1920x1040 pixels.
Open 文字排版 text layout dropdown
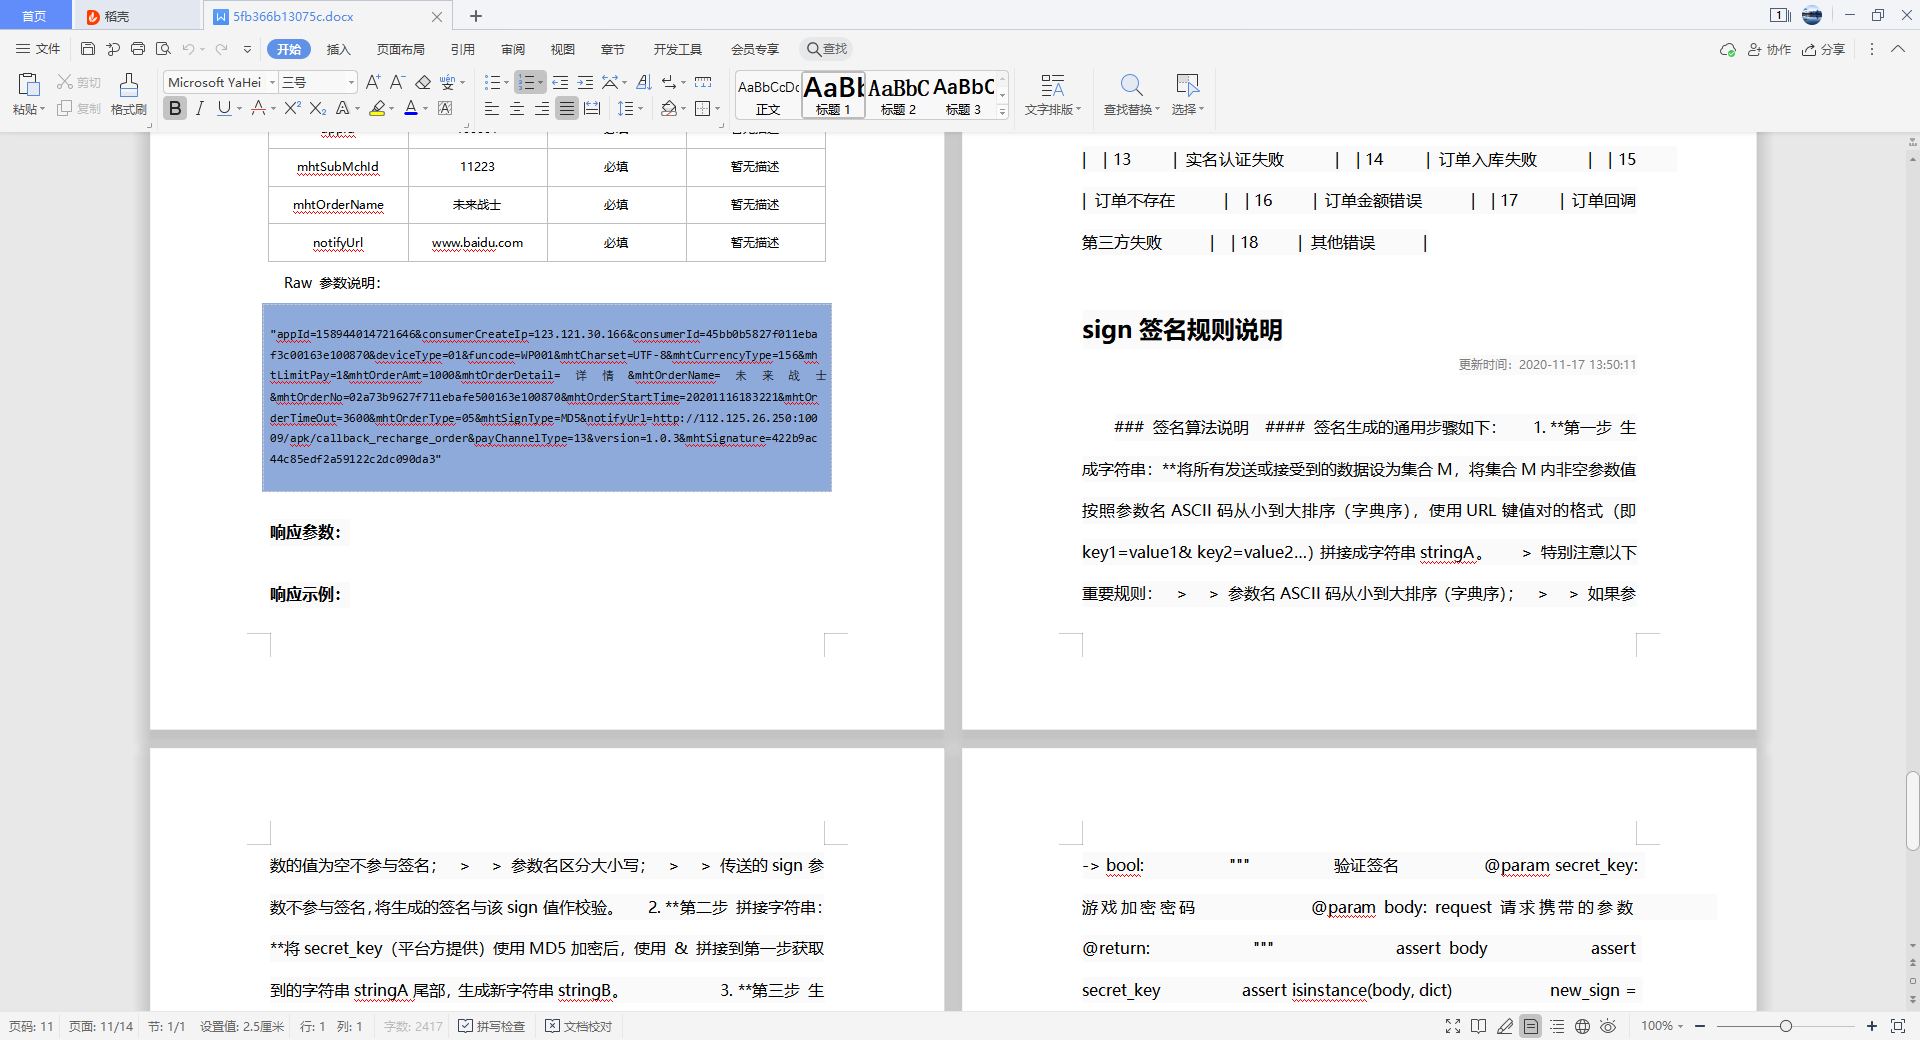[1052, 95]
